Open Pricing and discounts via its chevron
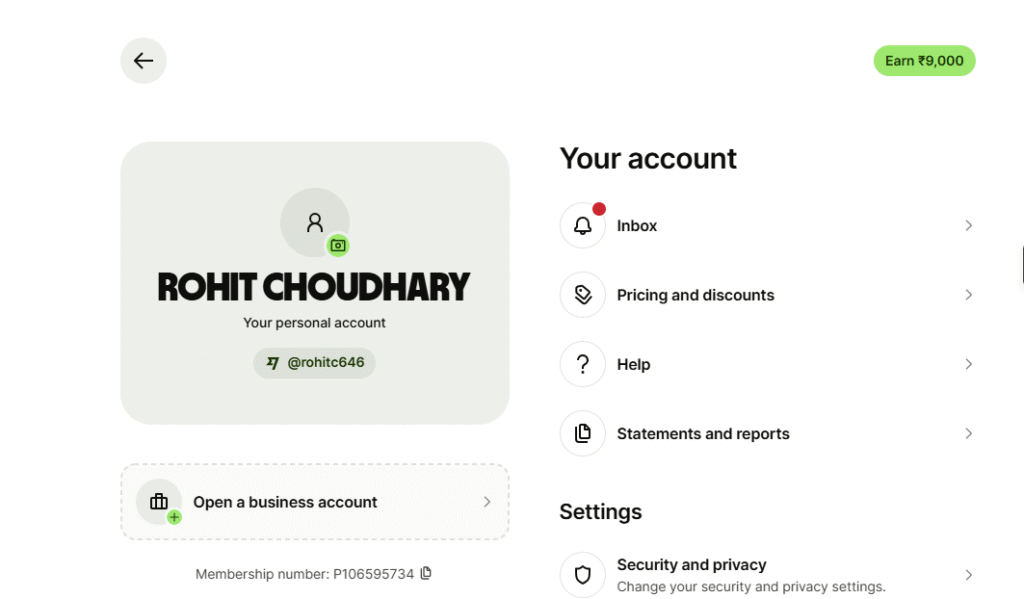This screenshot has height=599, width=1024. [x=968, y=294]
